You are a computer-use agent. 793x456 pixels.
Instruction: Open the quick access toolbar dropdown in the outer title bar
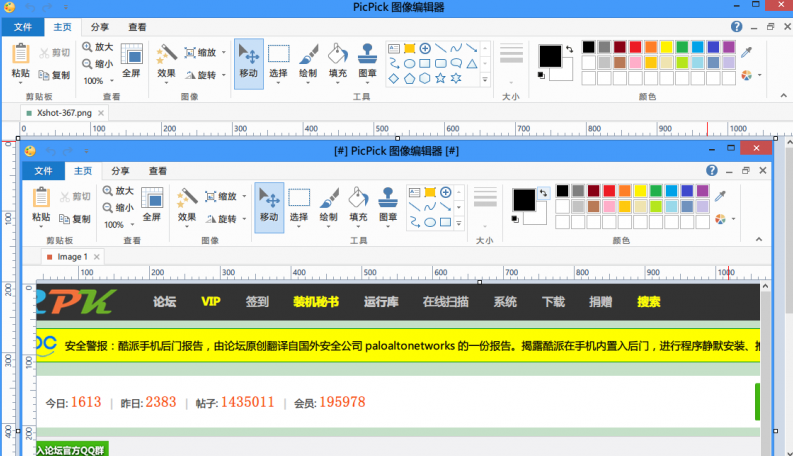coord(66,8)
